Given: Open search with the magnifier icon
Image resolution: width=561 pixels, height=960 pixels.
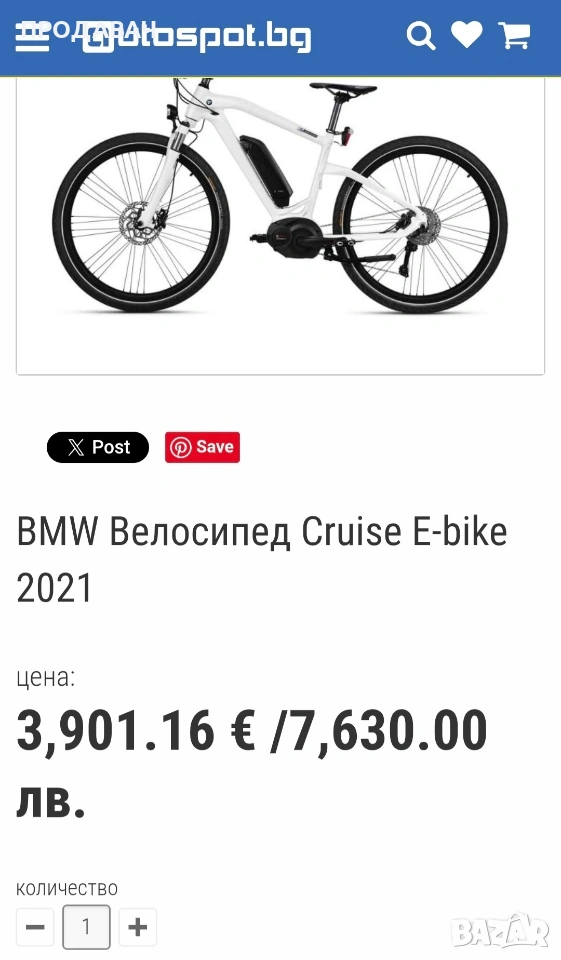Looking at the screenshot, I should [421, 36].
